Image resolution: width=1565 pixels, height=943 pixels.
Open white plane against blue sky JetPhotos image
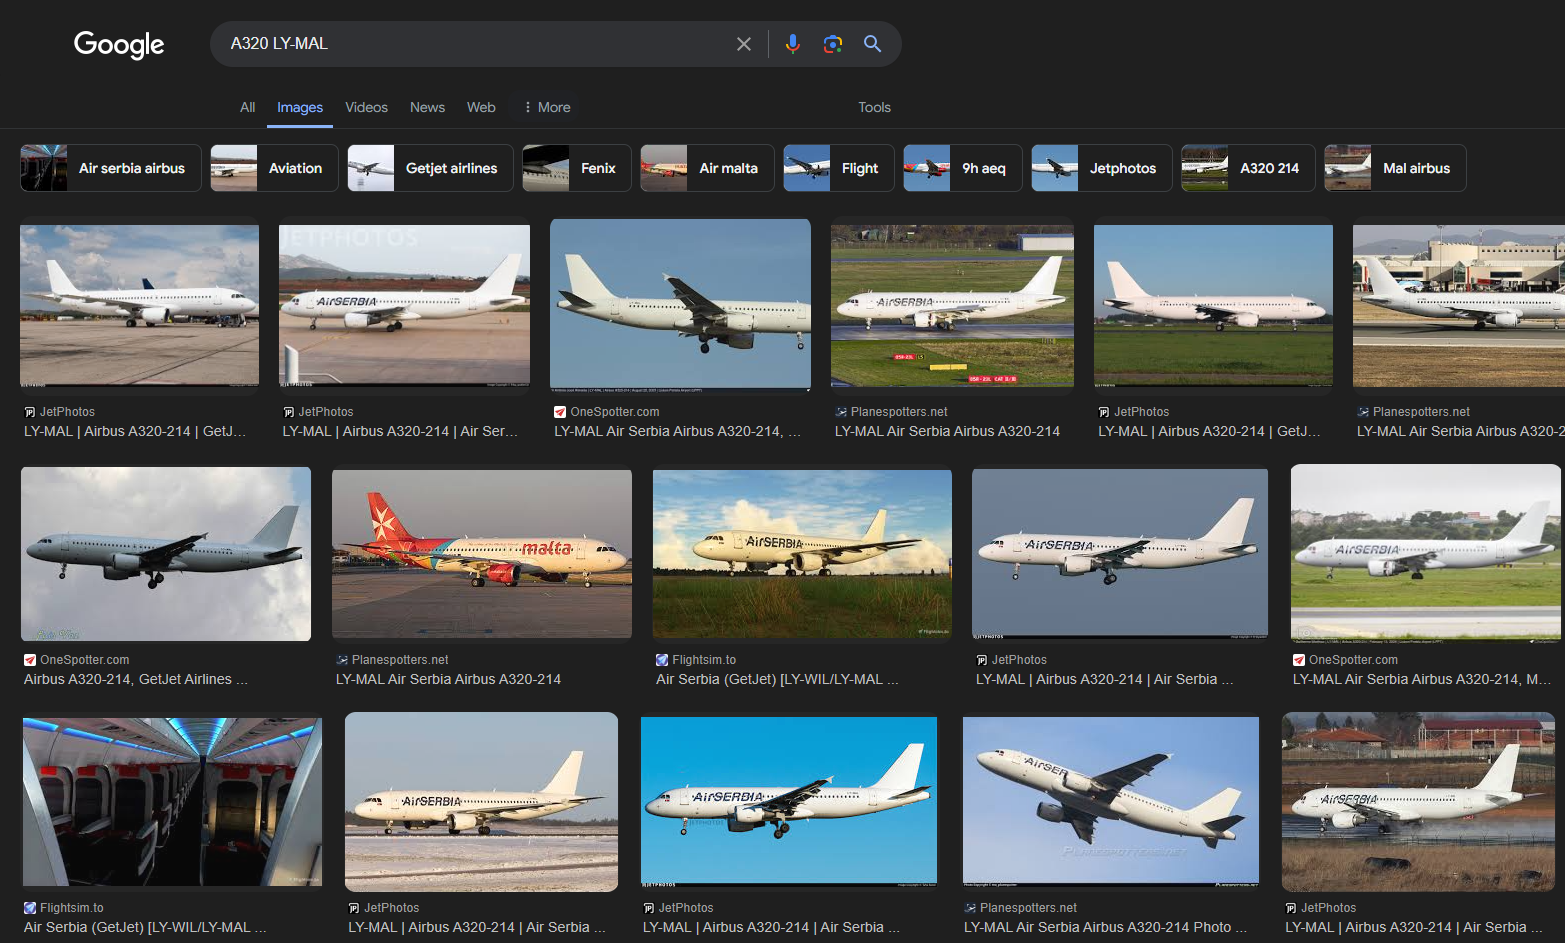1213,305
